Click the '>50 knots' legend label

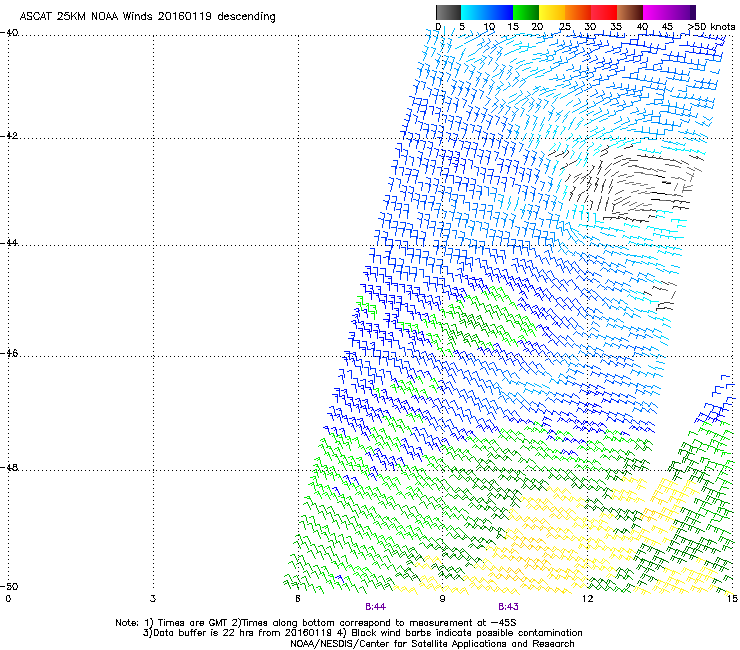[712, 26]
